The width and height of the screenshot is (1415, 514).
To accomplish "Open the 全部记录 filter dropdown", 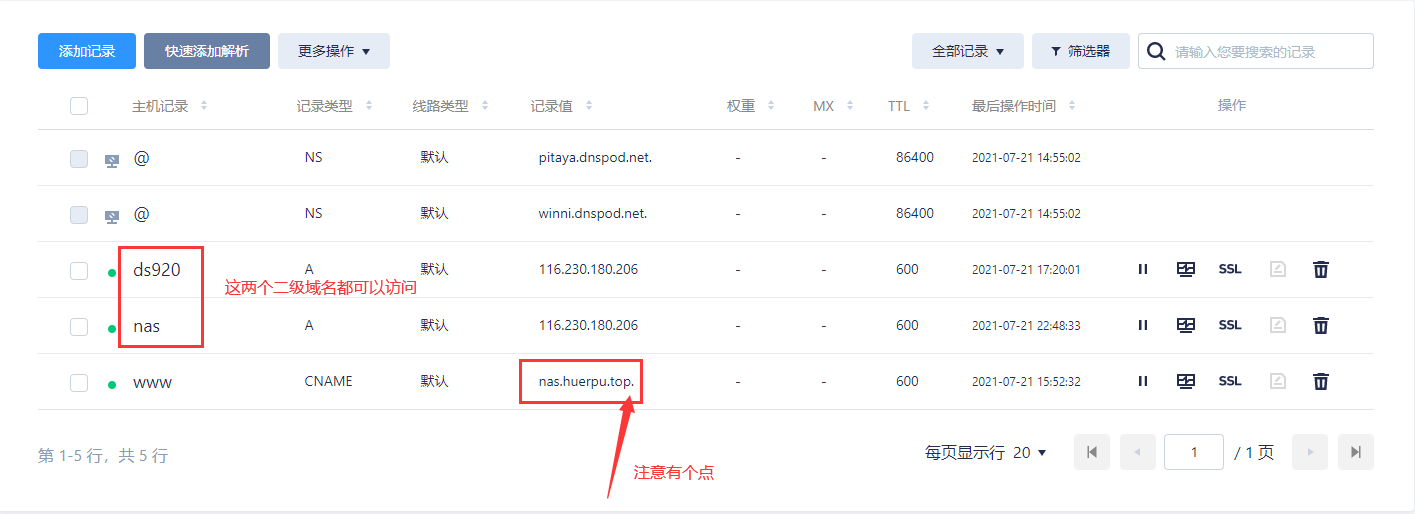I will click(967, 51).
